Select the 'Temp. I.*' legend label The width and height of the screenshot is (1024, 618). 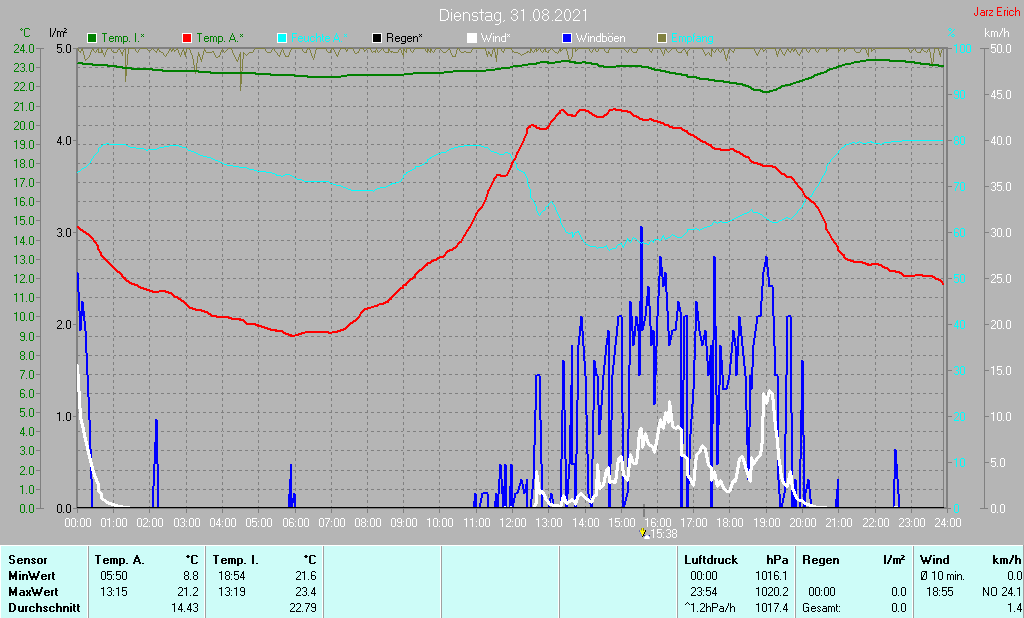point(123,39)
